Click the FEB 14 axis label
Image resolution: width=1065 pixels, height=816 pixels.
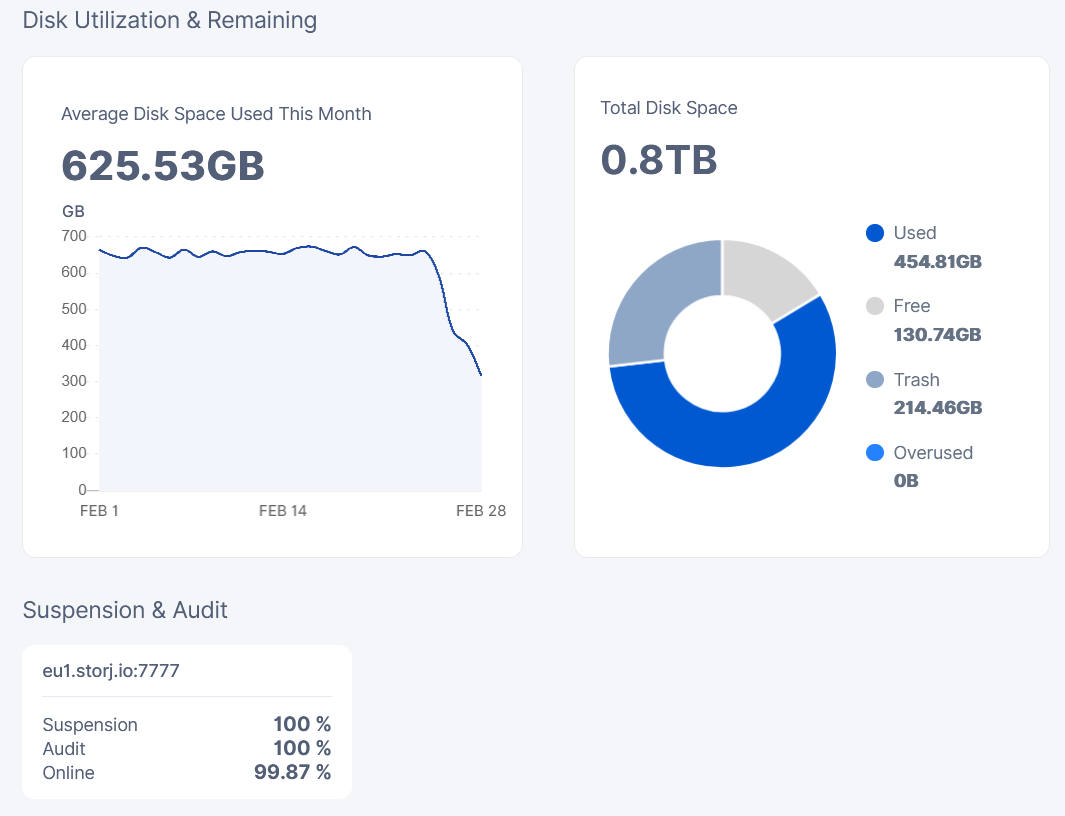pyautogui.click(x=283, y=511)
